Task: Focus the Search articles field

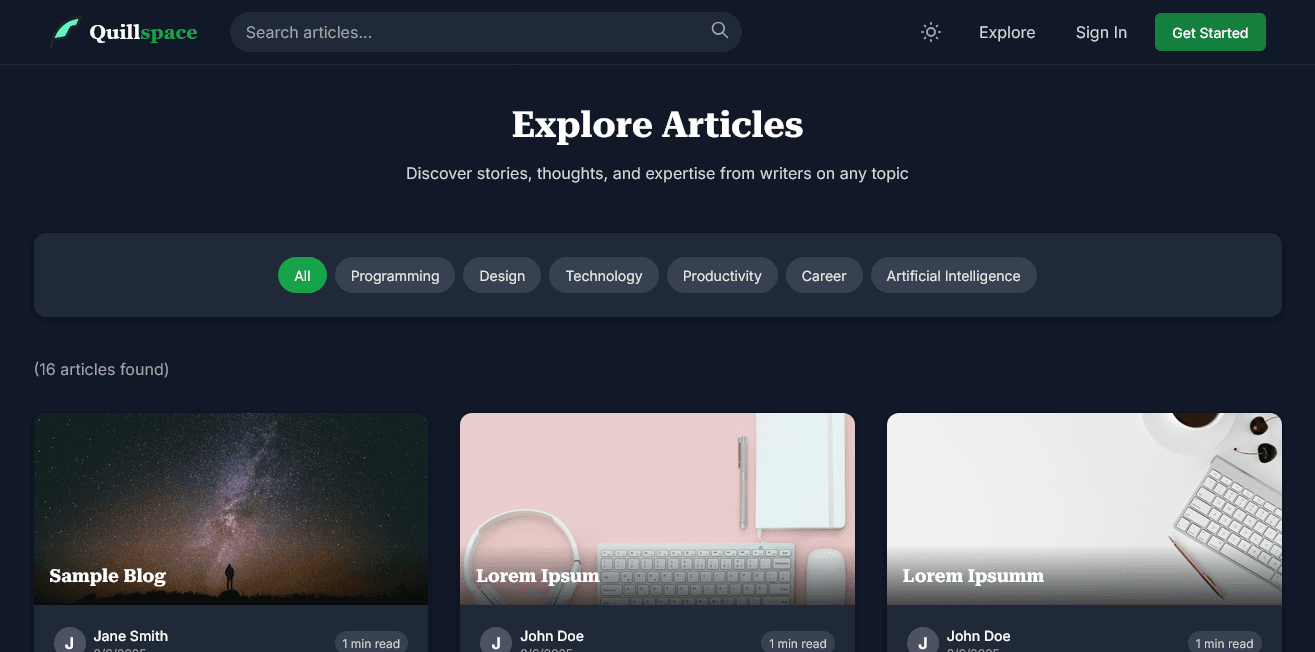Action: point(486,32)
